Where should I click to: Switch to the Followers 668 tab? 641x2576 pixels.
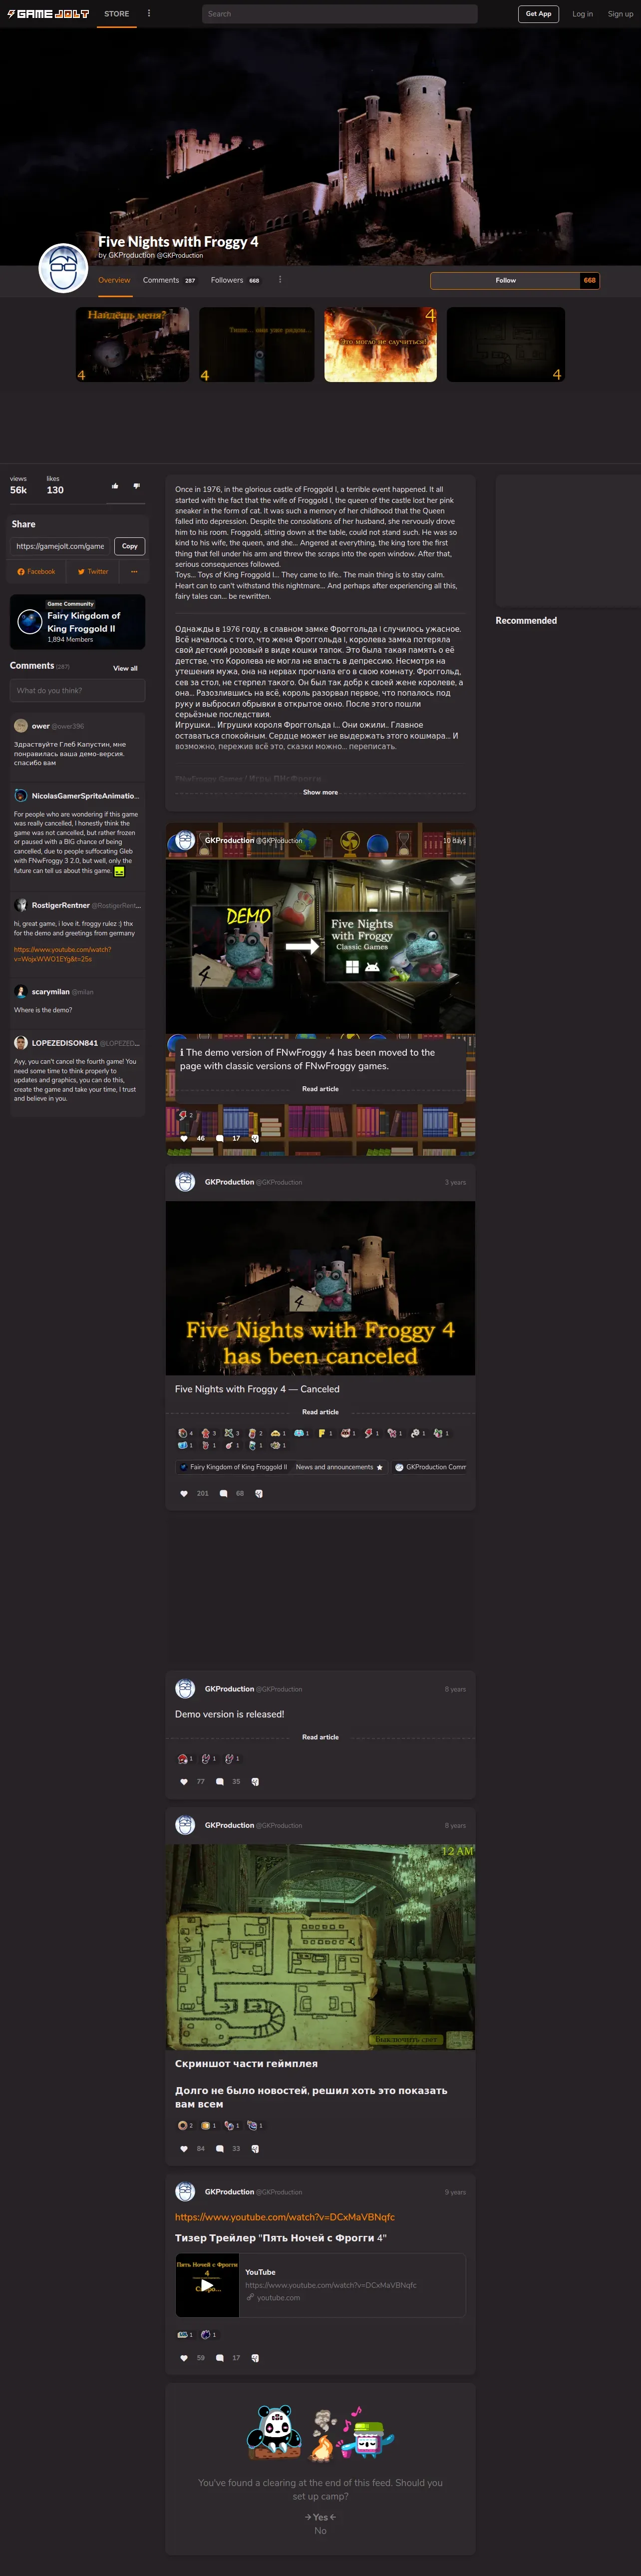pos(235,280)
